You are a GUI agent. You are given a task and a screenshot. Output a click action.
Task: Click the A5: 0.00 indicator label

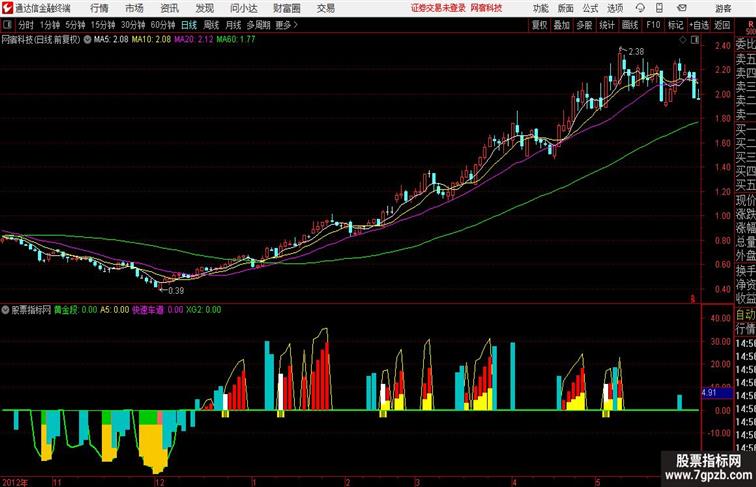click(115, 310)
